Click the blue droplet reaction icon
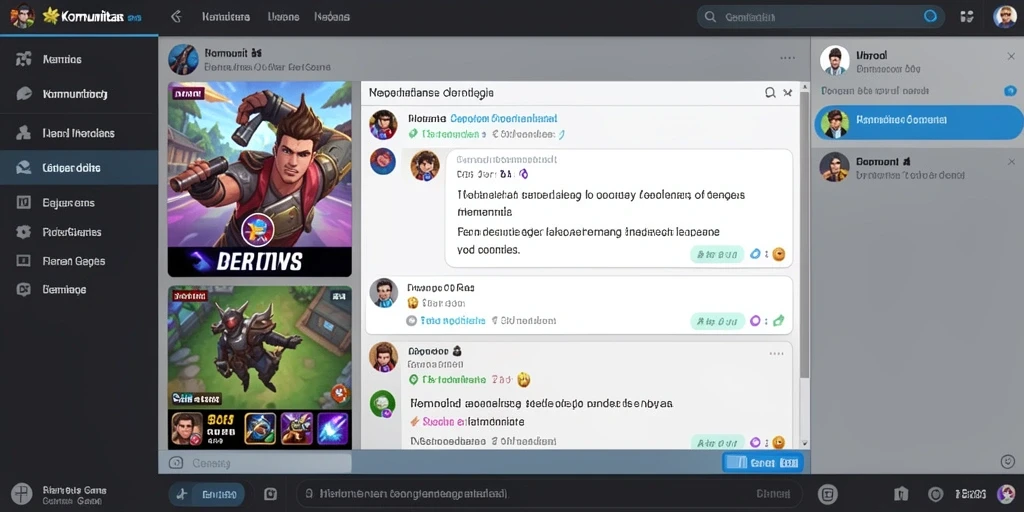The height and width of the screenshot is (512, 1024). click(x=756, y=254)
